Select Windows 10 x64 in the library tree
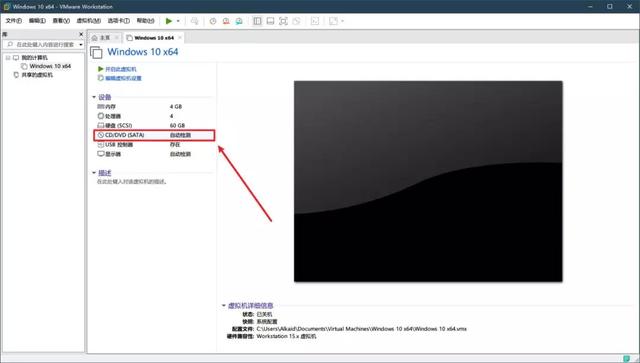640x363 pixels. point(50,66)
